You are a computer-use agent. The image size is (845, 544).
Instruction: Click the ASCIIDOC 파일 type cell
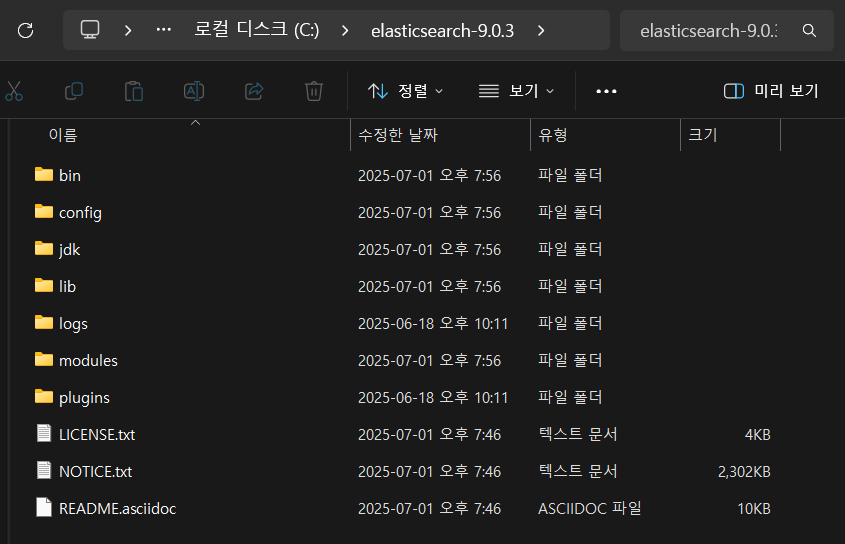tap(590, 508)
